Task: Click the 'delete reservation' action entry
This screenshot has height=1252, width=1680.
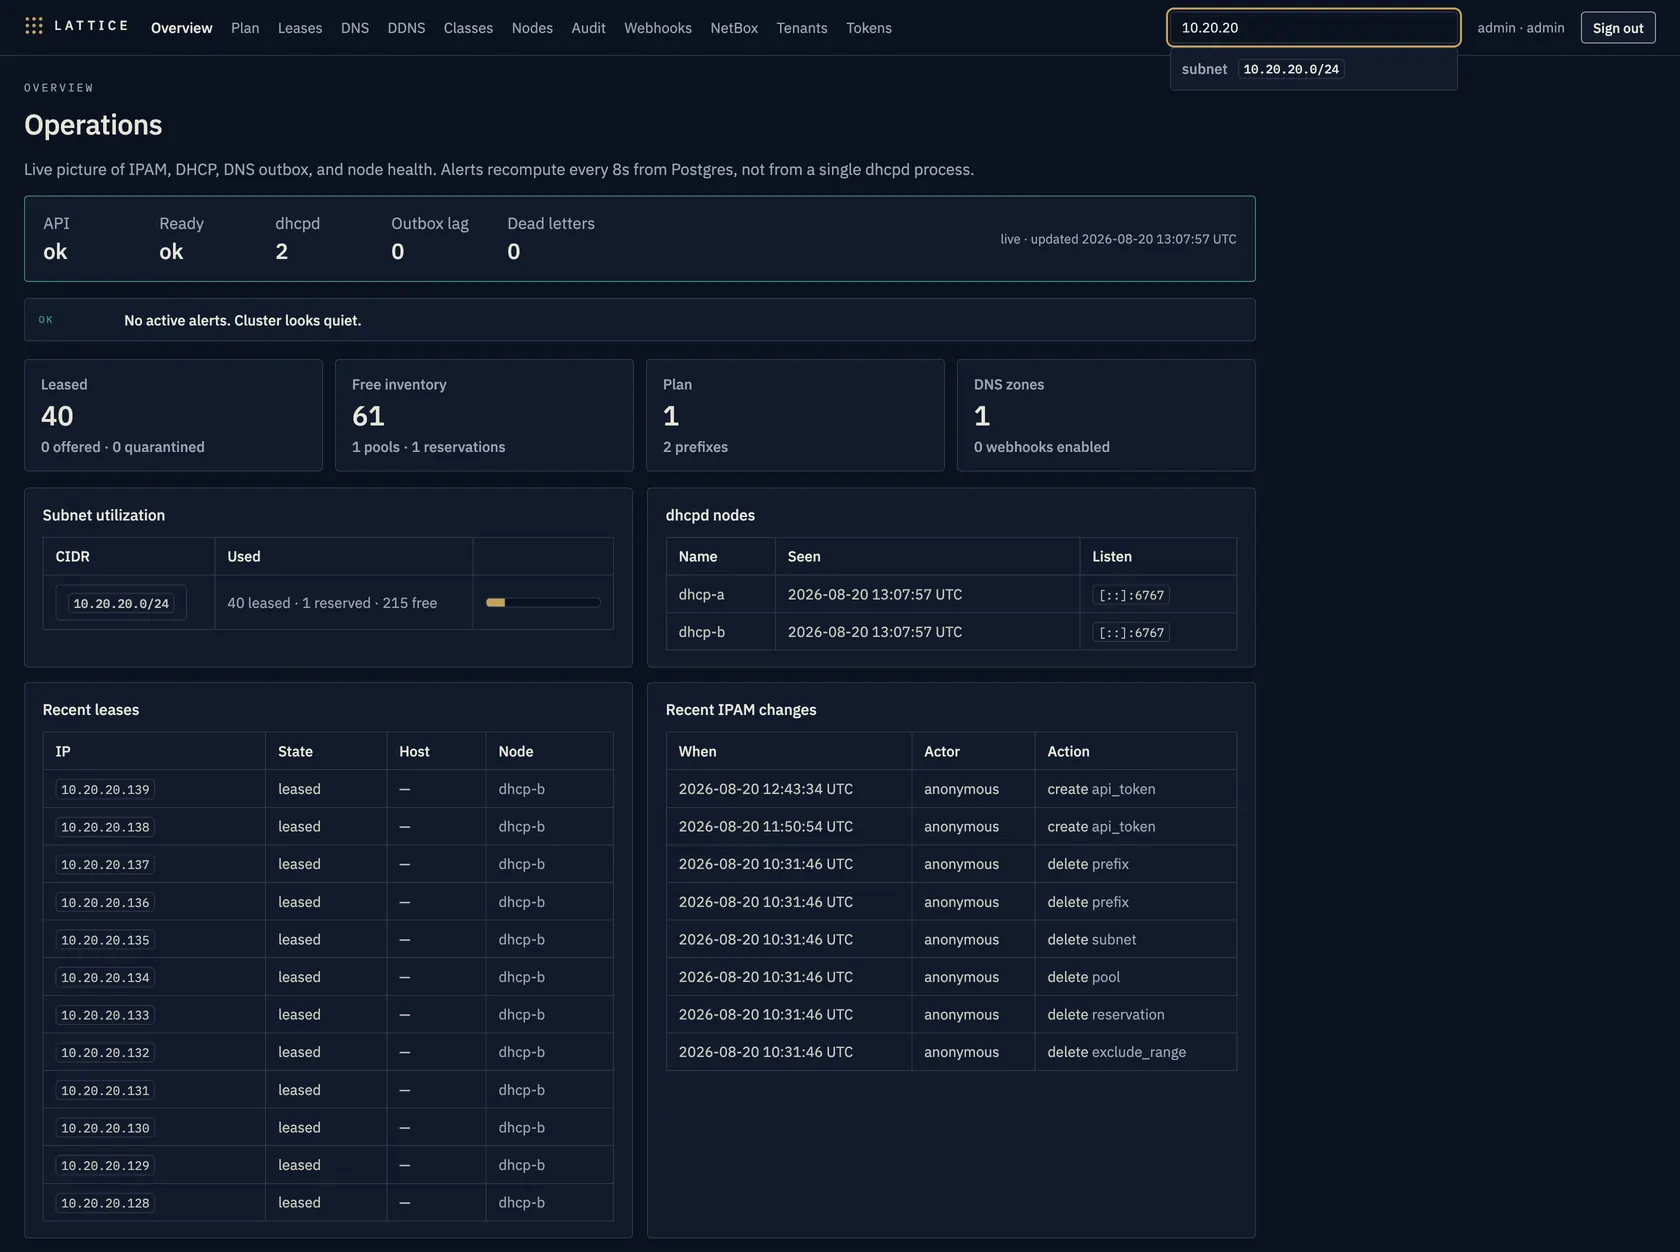Action: coord(1105,1015)
